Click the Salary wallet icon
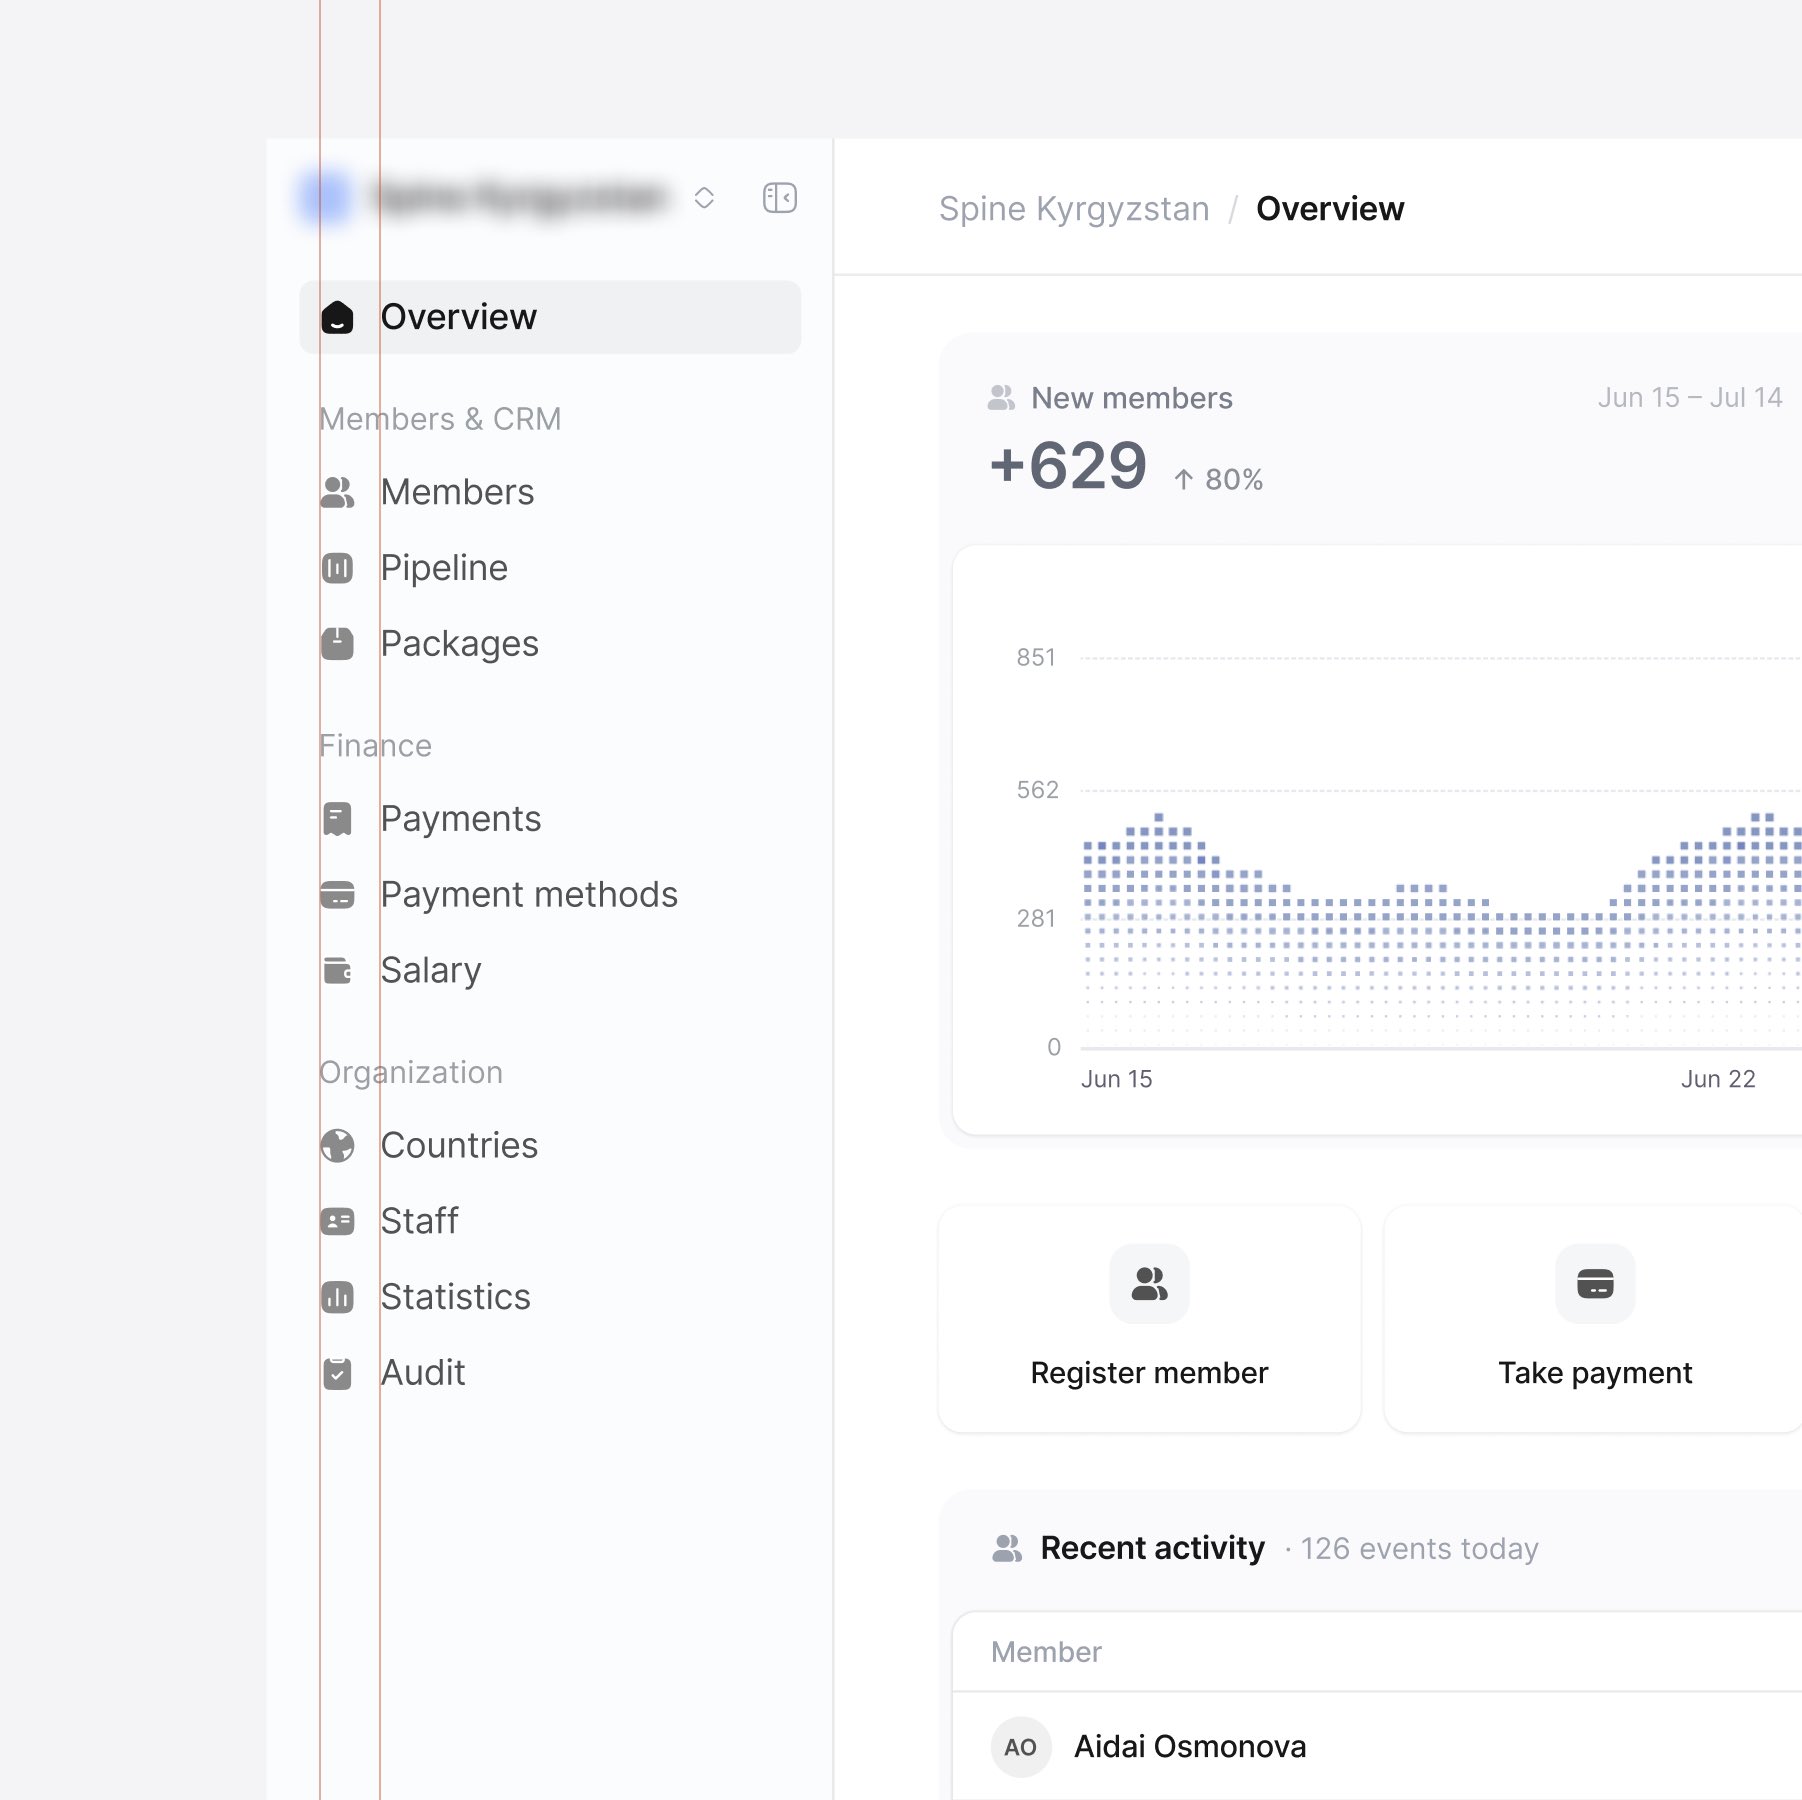 [338, 970]
